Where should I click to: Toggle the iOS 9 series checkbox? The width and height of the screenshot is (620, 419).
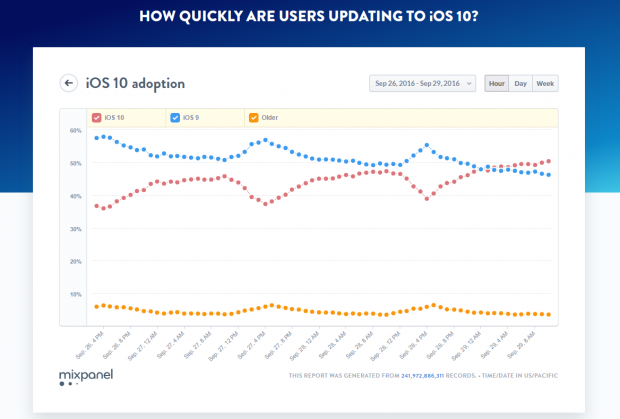[176, 118]
